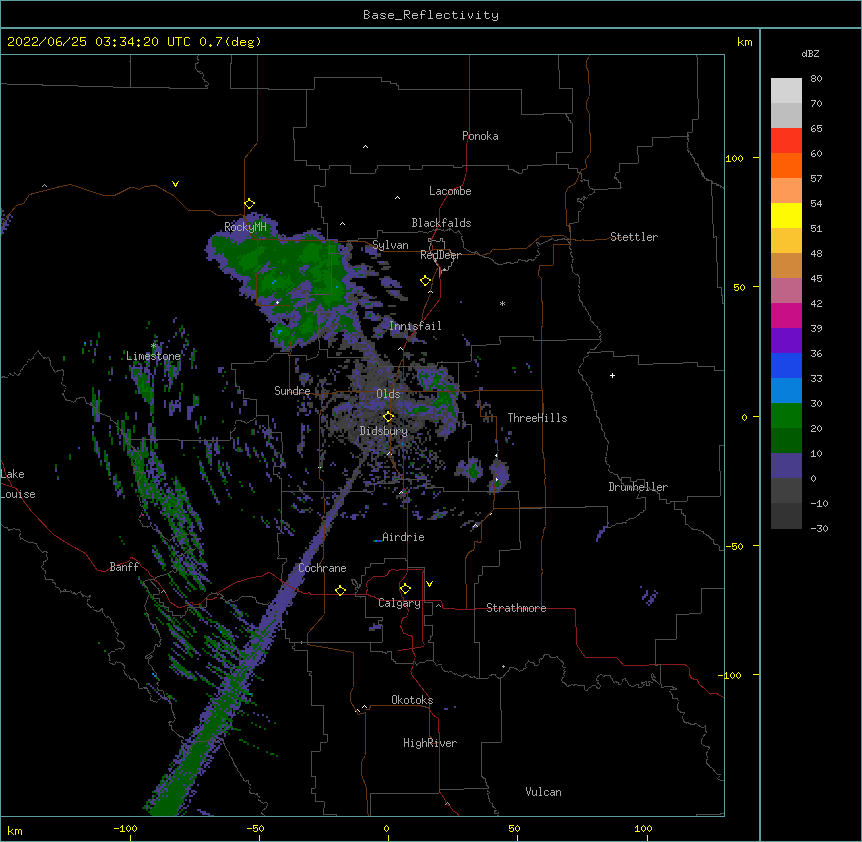
Task: Click the Base_Reflectivity title
Action: point(431,15)
